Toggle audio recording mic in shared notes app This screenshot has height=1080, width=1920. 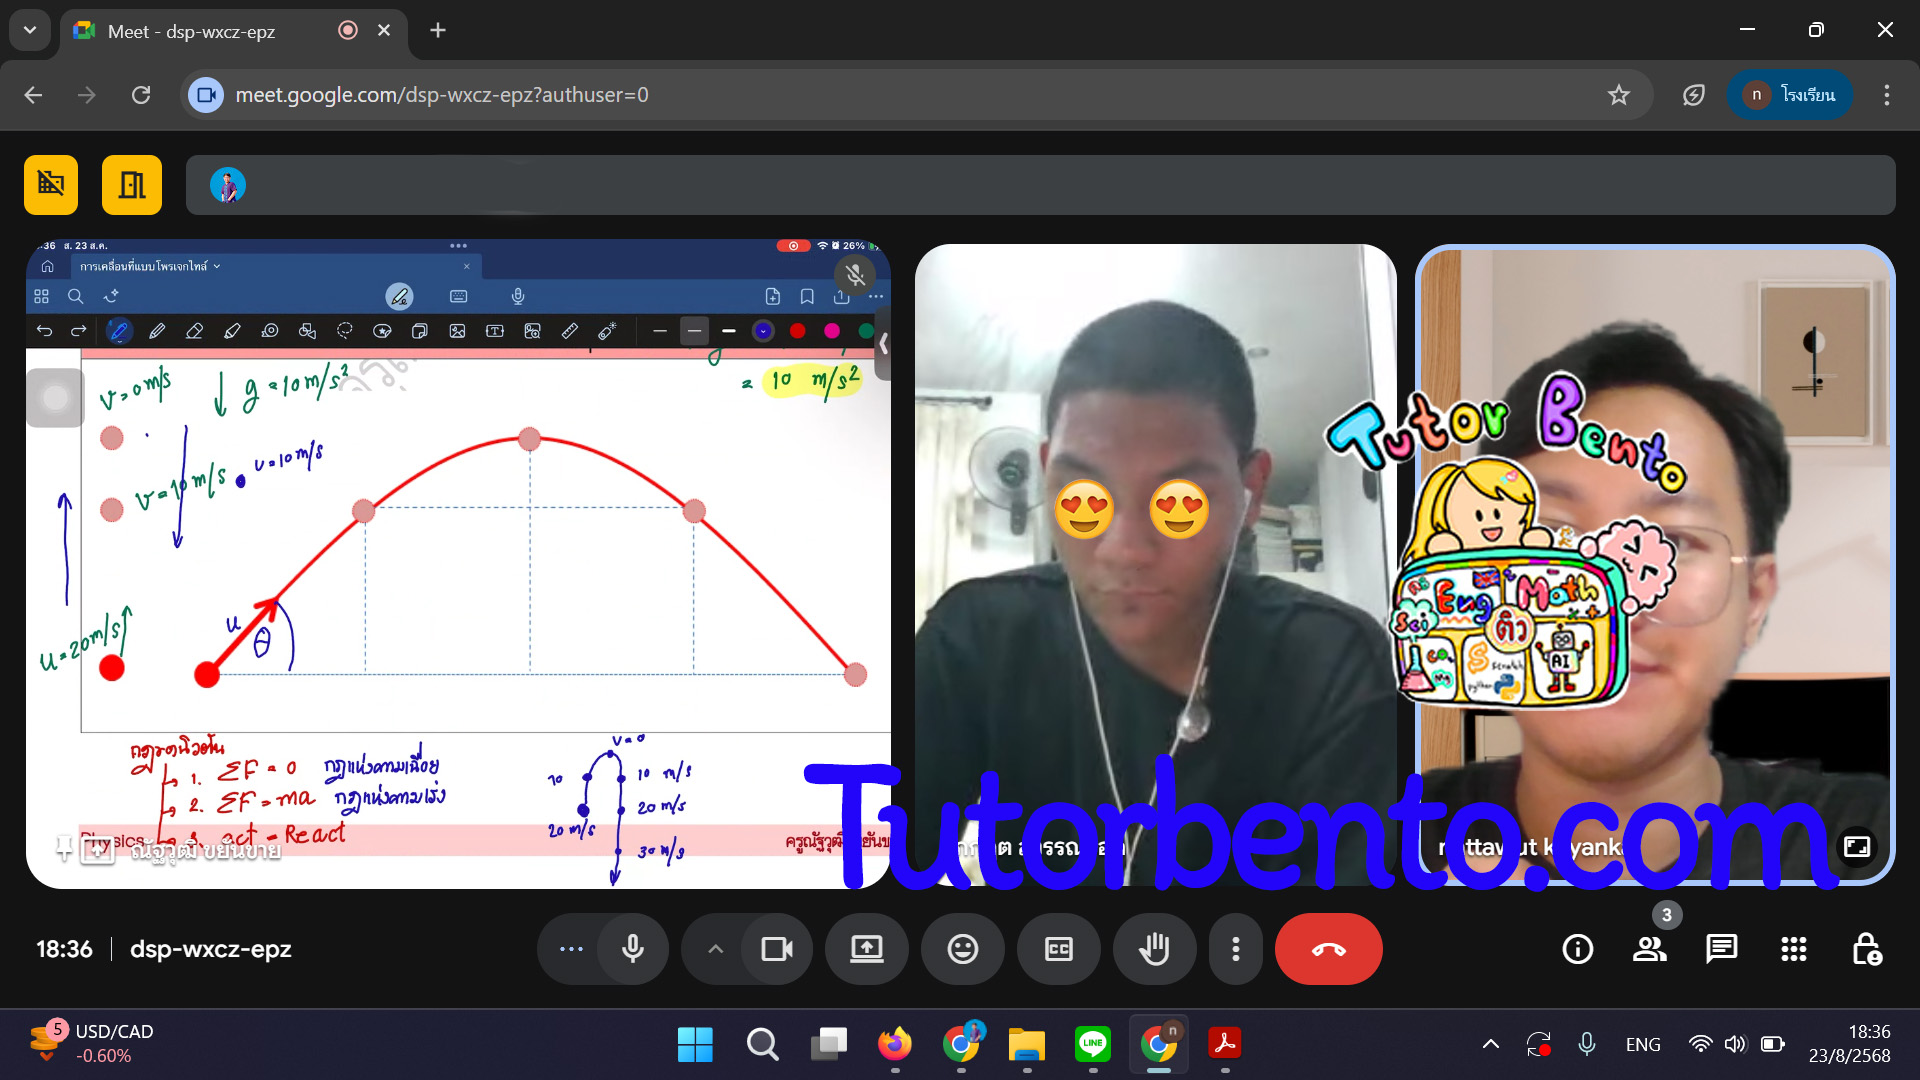[x=518, y=296]
